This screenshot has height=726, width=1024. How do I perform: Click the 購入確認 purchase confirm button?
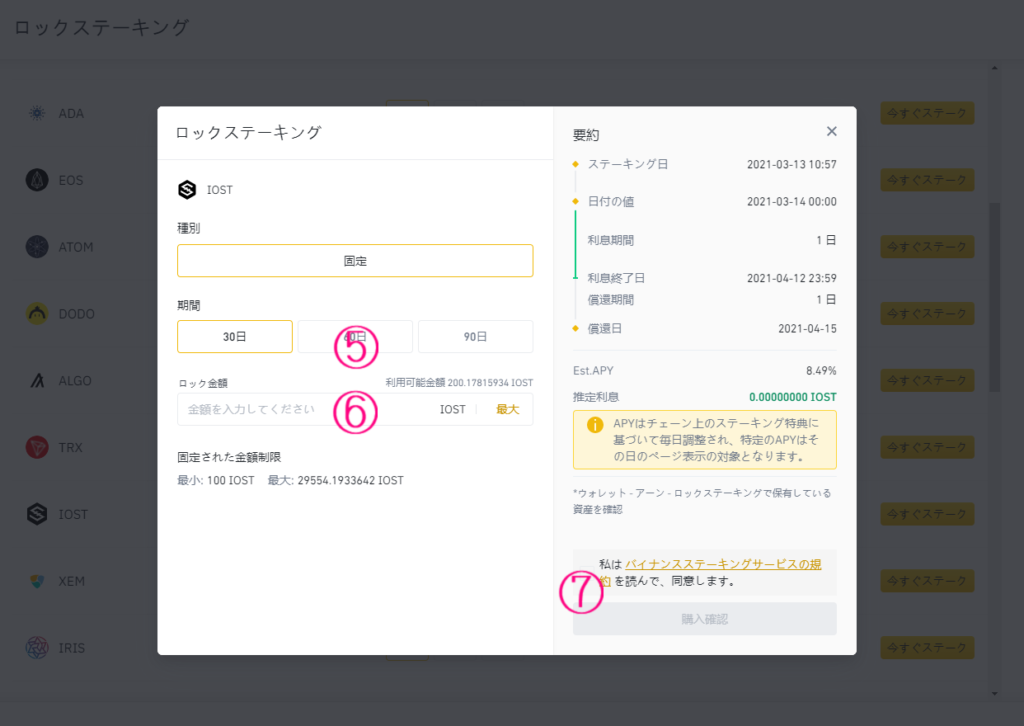pyautogui.click(x=705, y=619)
